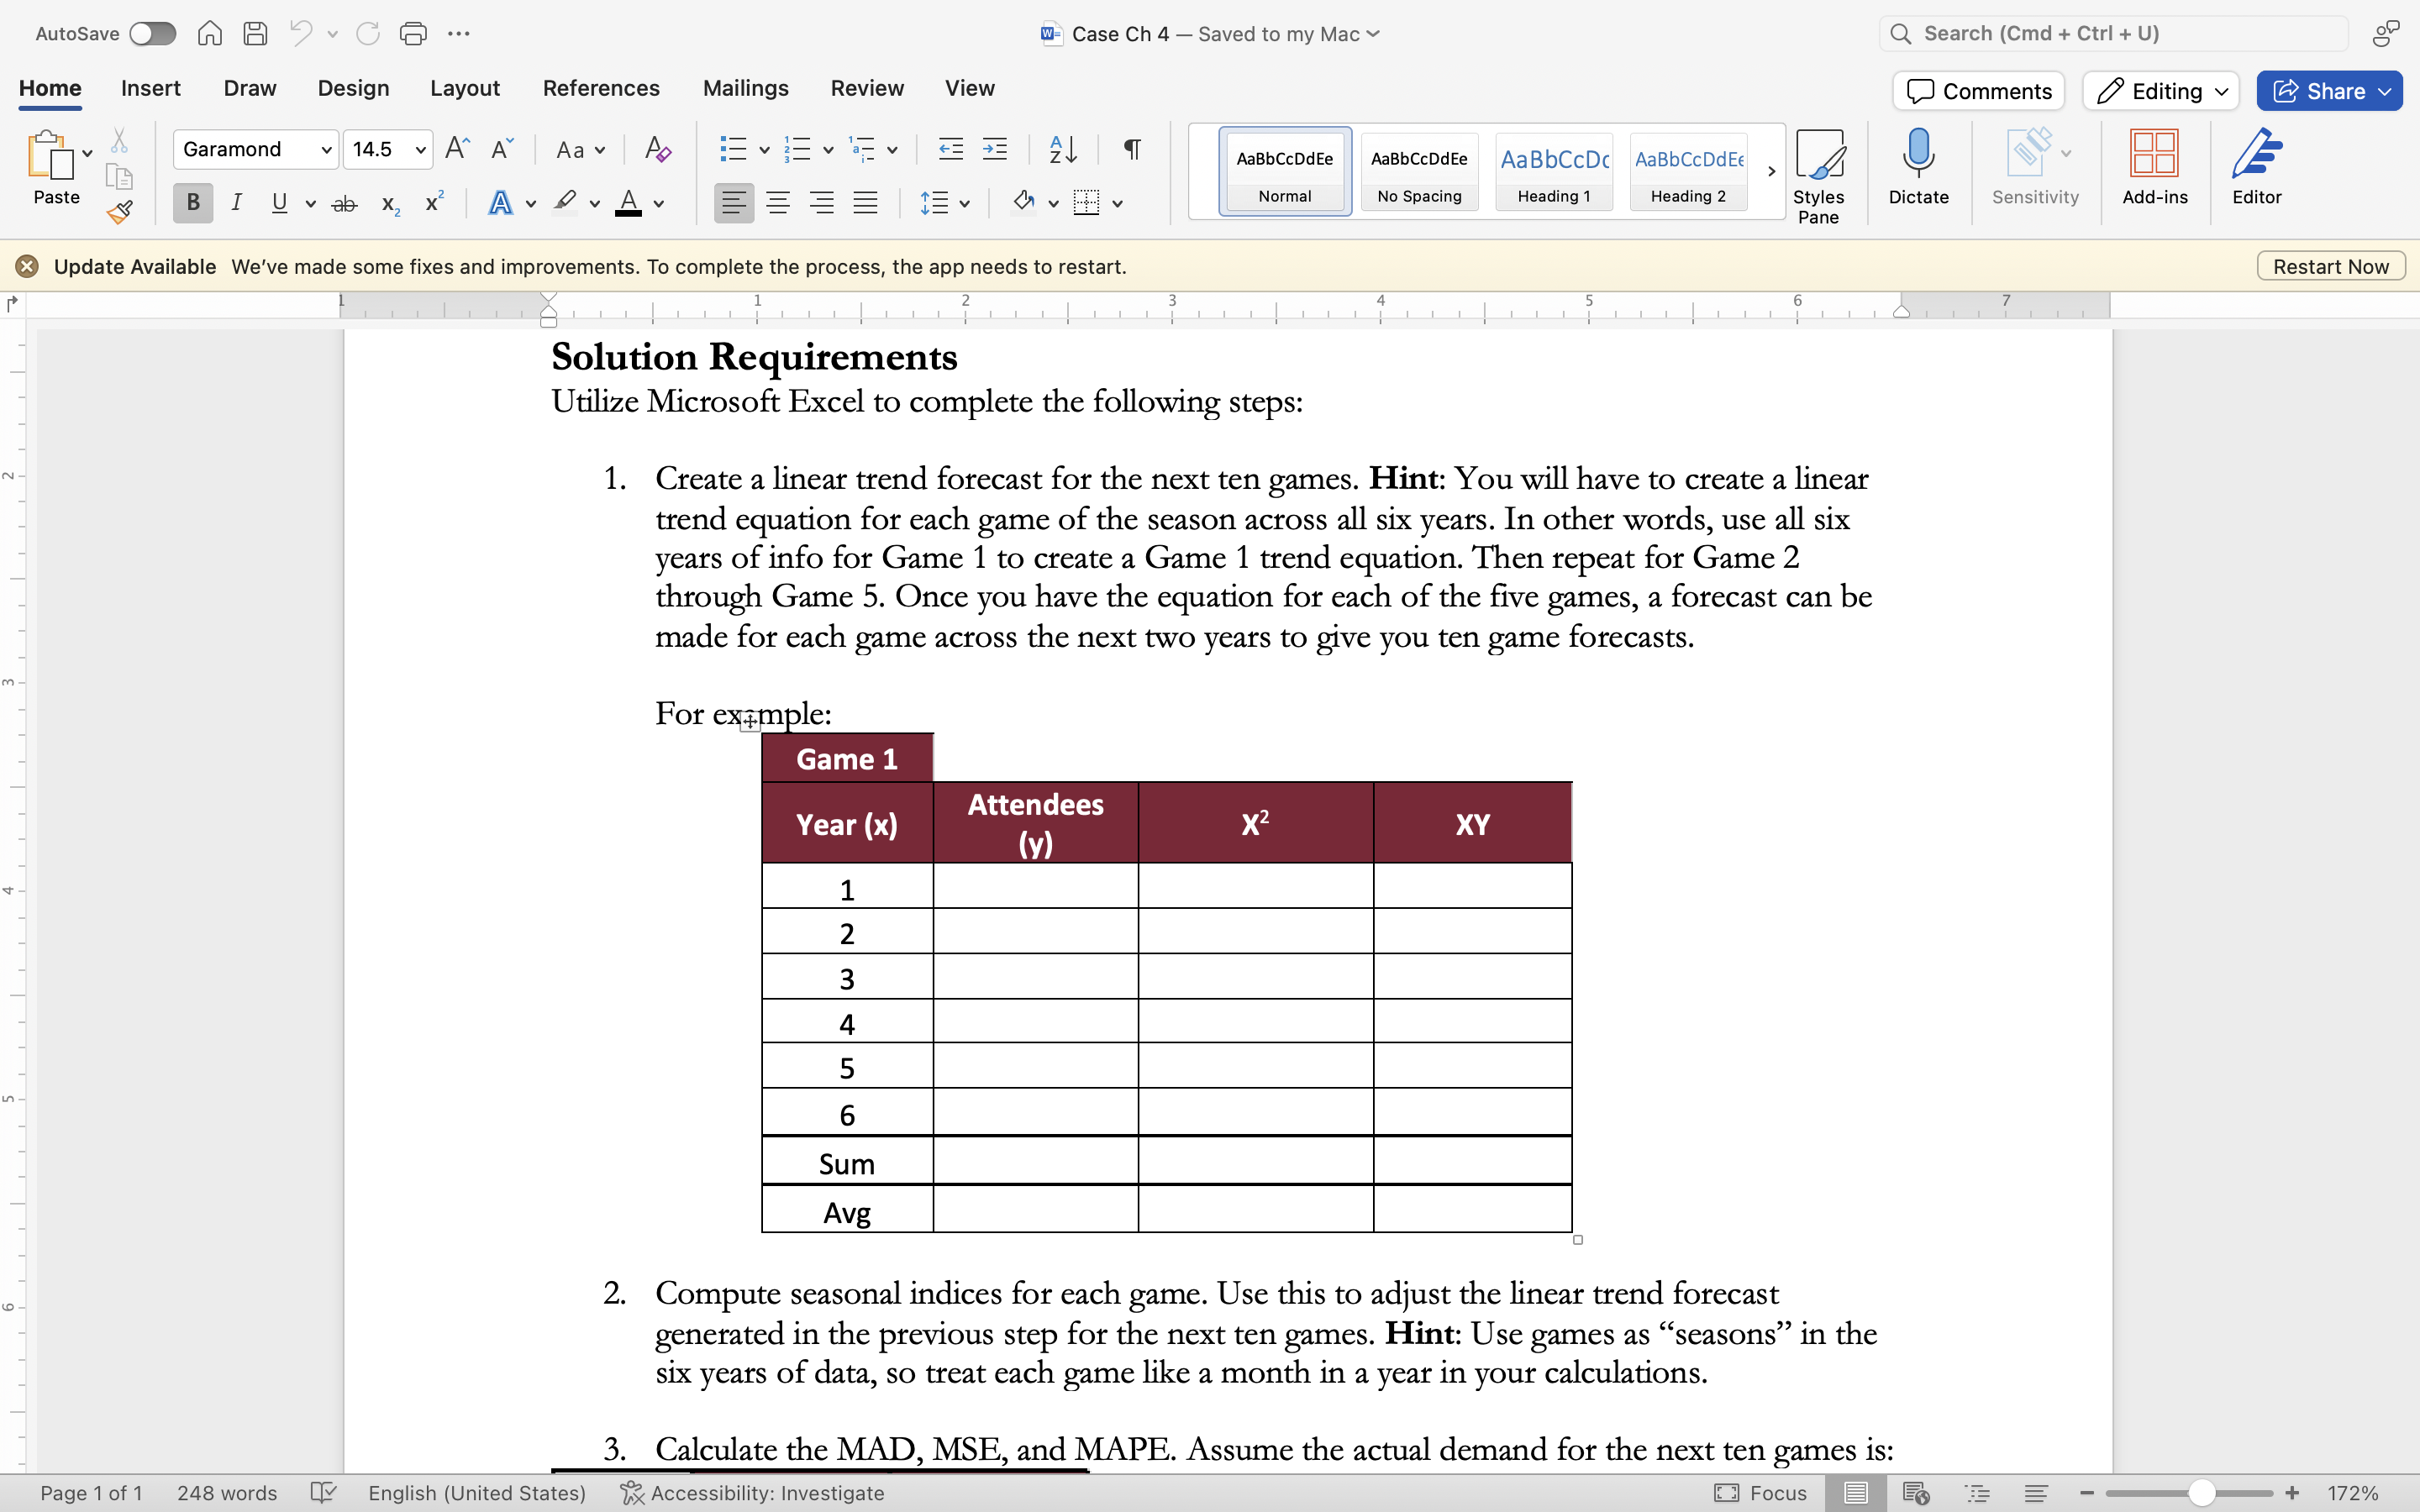
Task: Toggle bold formatting
Action: pyautogui.click(x=192, y=202)
